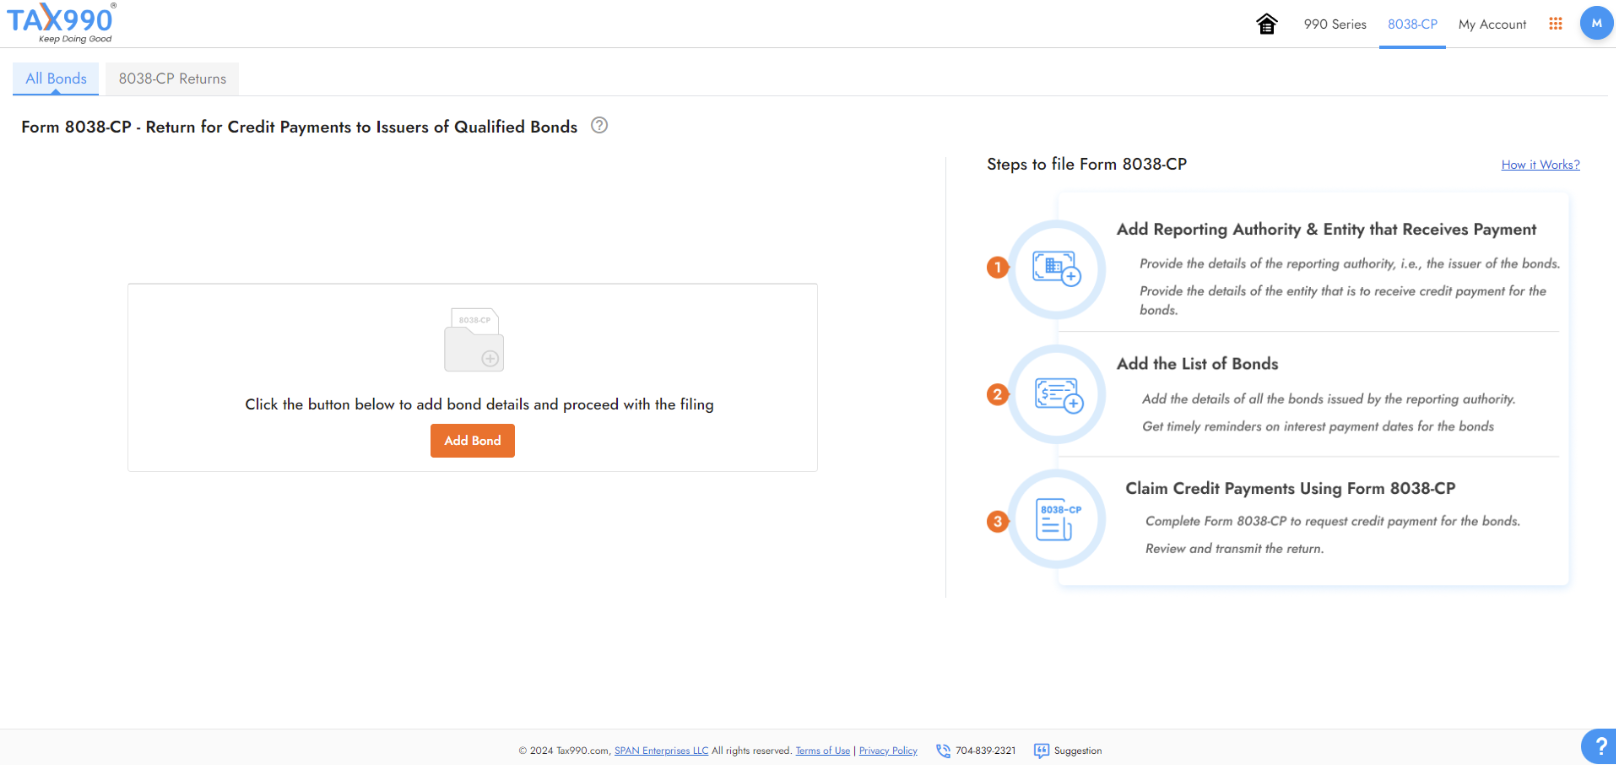
Task: Click the Add List of Bonds step icon
Action: click(x=1057, y=395)
